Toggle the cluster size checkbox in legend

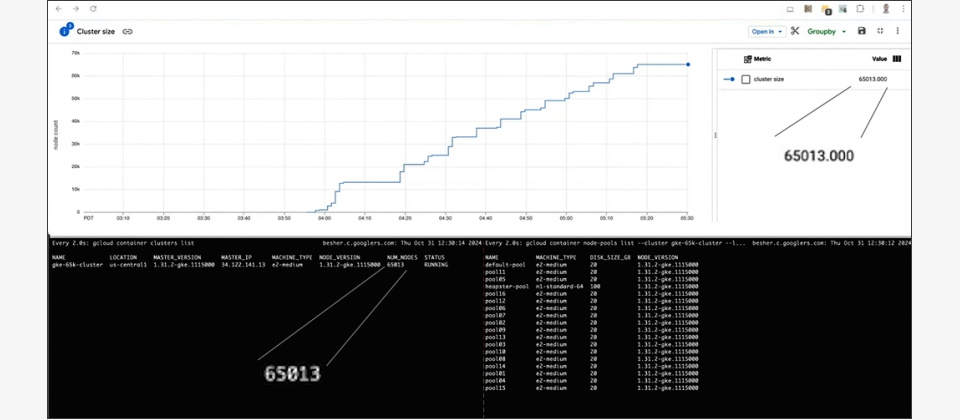click(x=746, y=79)
